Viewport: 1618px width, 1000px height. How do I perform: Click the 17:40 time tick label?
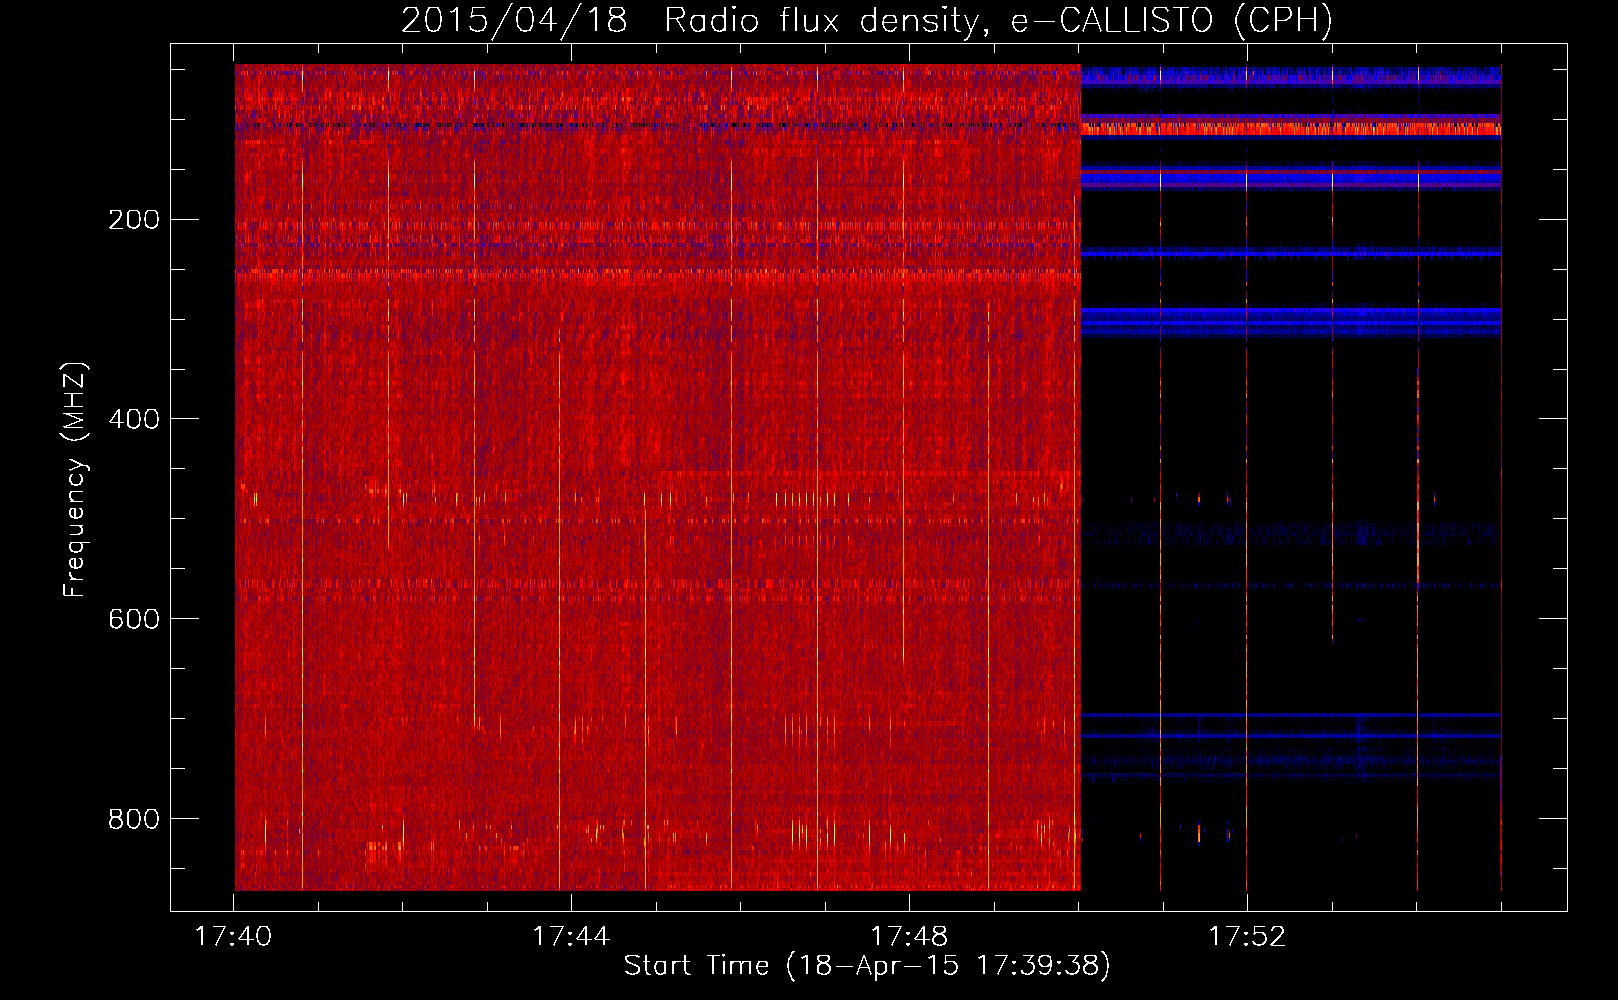pos(233,937)
